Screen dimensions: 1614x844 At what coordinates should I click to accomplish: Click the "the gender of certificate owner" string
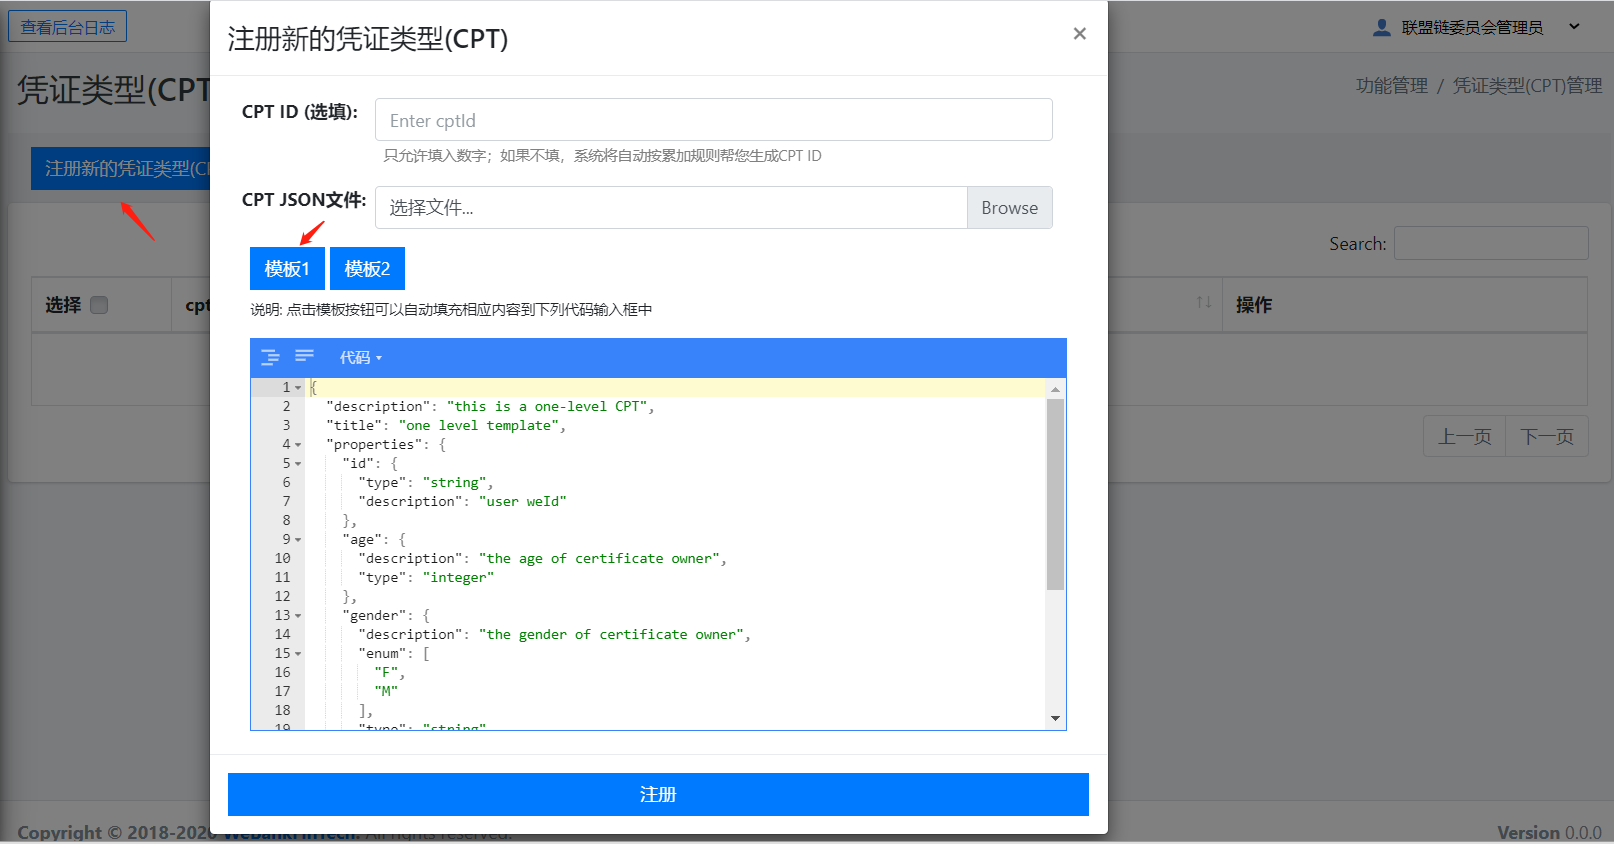(611, 635)
